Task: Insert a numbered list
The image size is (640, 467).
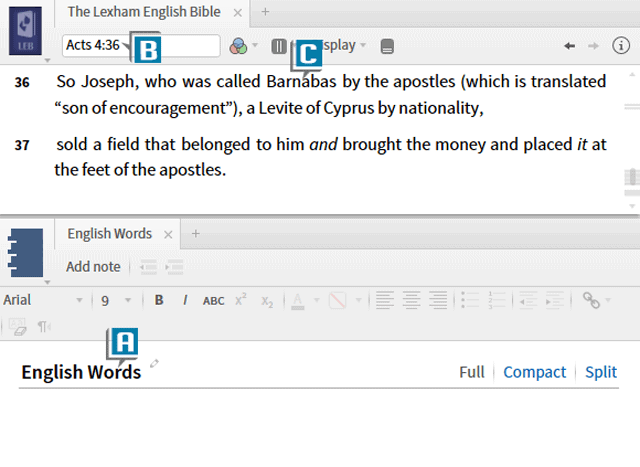Action: coord(497,300)
